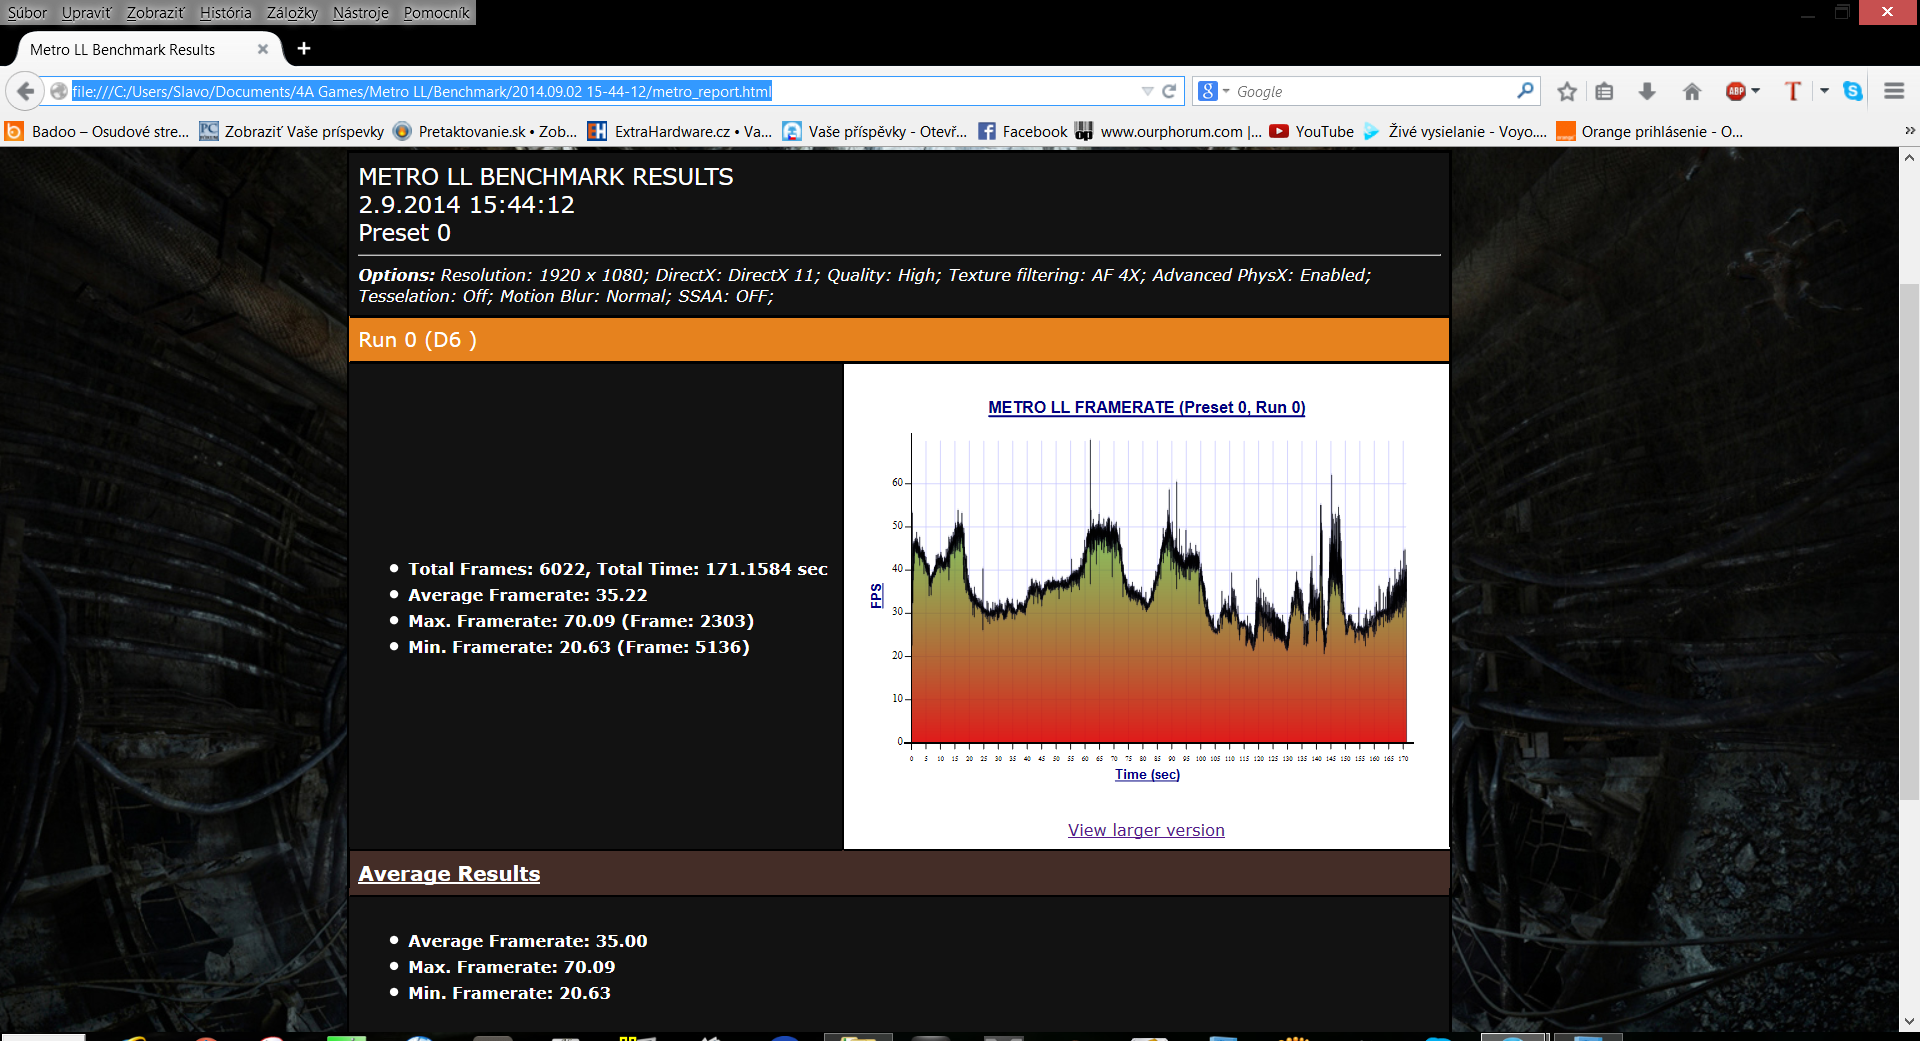1920x1041 pixels.
Task: Open the Upraviť menu
Action: point(86,12)
